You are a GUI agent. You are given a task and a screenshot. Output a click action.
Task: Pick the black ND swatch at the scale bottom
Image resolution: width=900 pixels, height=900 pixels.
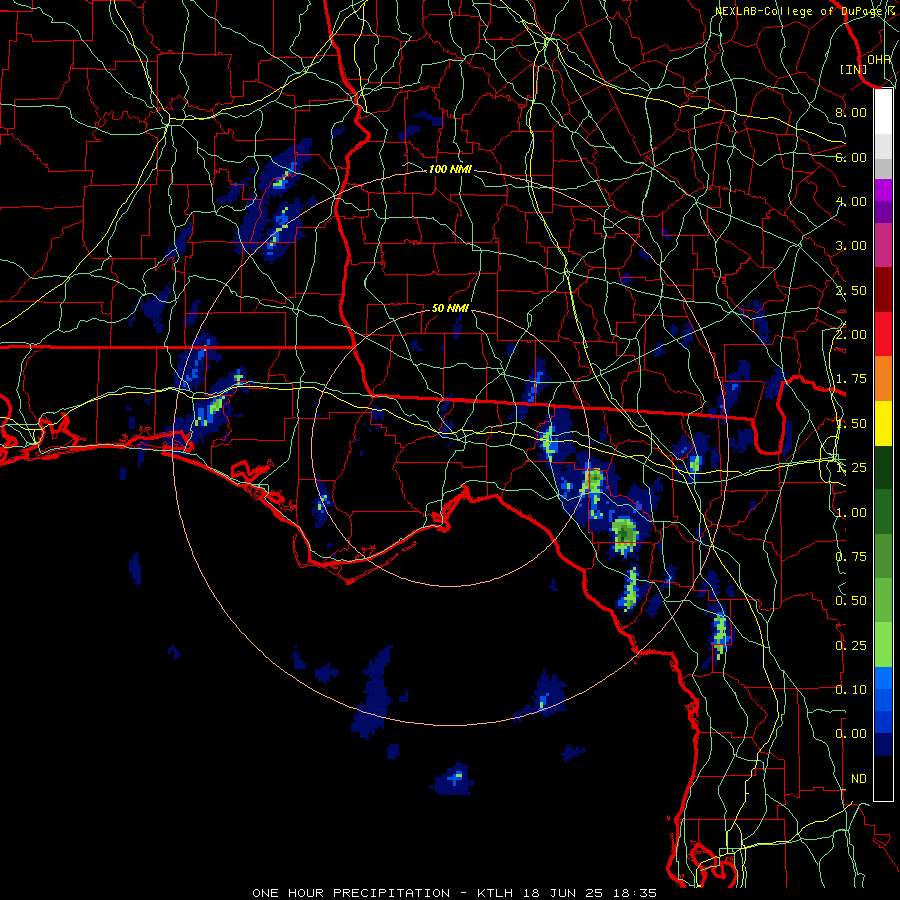click(x=883, y=778)
